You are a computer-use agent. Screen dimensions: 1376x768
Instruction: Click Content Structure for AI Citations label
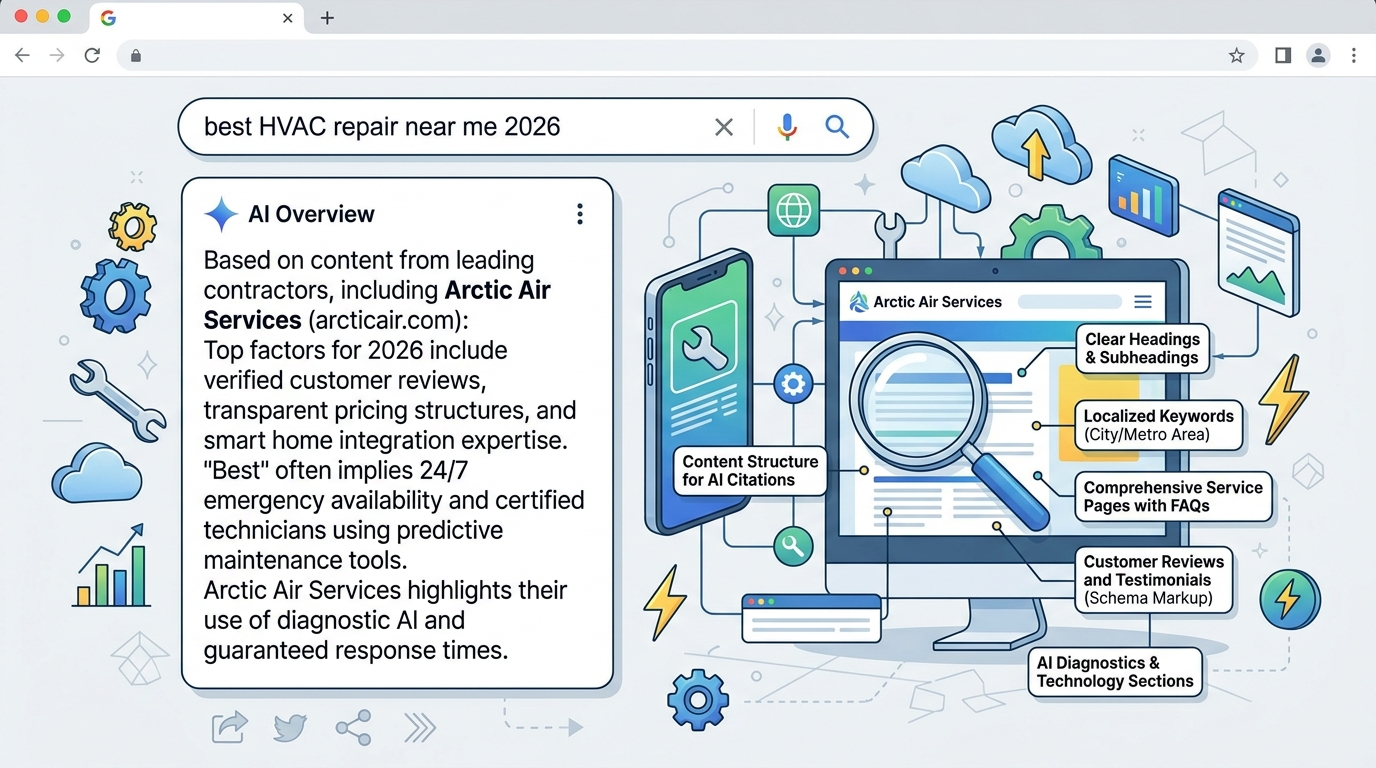tap(750, 471)
